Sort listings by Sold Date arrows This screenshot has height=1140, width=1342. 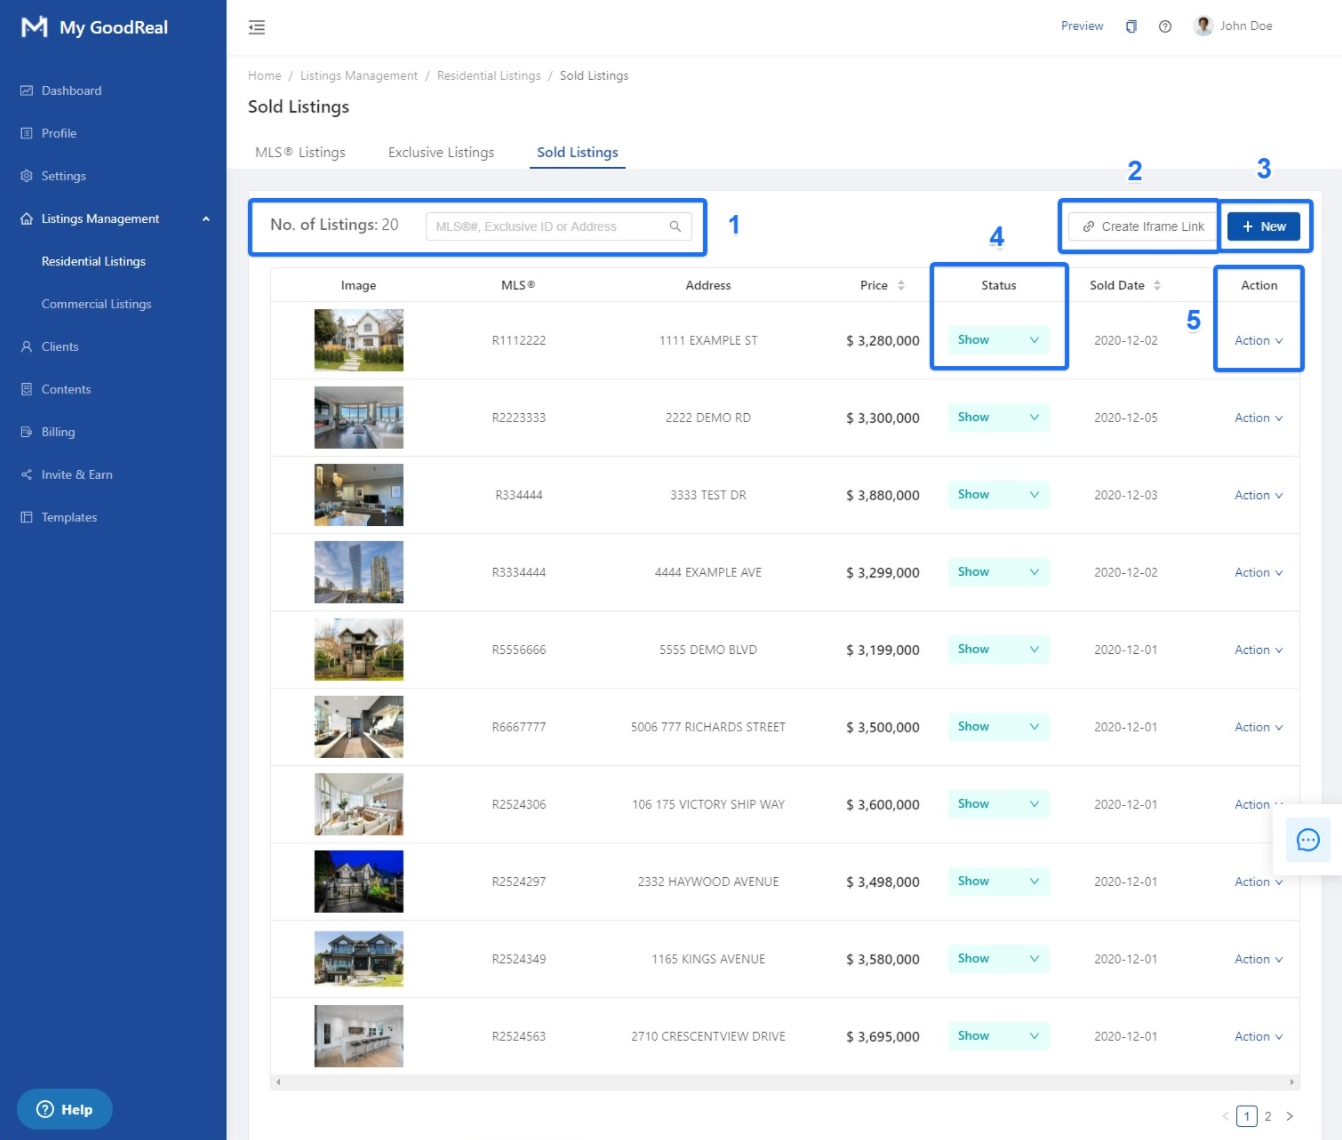pyautogui.click(x=1157, y=285)
